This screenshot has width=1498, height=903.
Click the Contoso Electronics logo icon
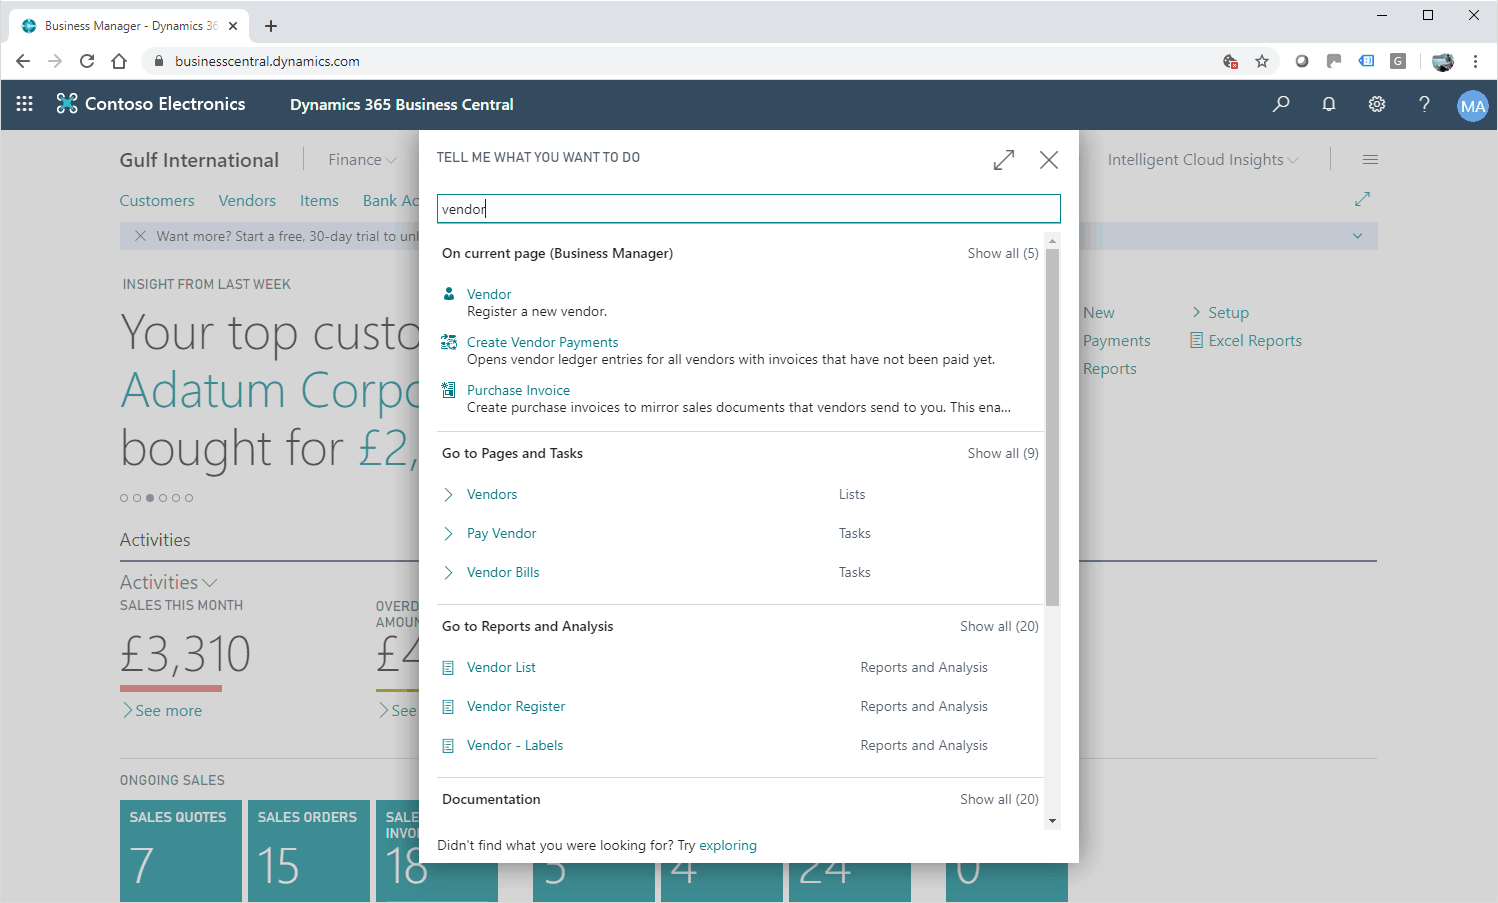point(67,104)
